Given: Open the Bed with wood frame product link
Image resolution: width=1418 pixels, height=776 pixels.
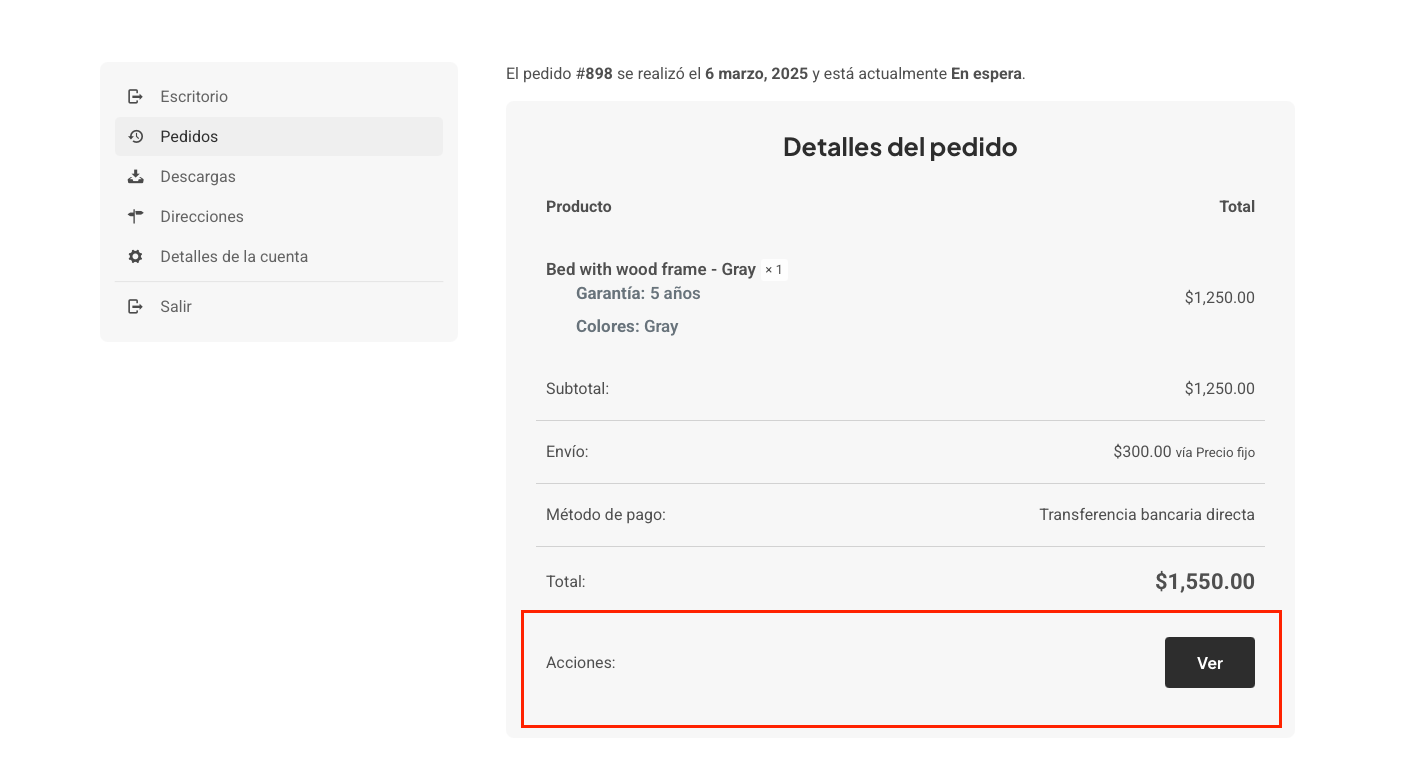Looking at the screenshot, I should [x=650, y=269].
